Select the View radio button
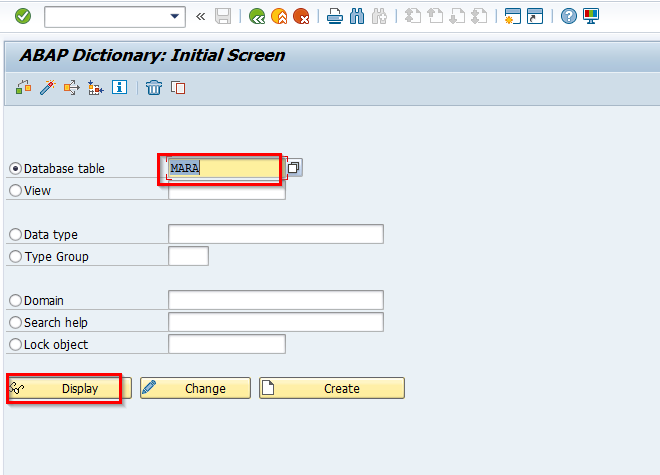Image resolution: width=660 pixels, height=475 pixels. (15, 190)
